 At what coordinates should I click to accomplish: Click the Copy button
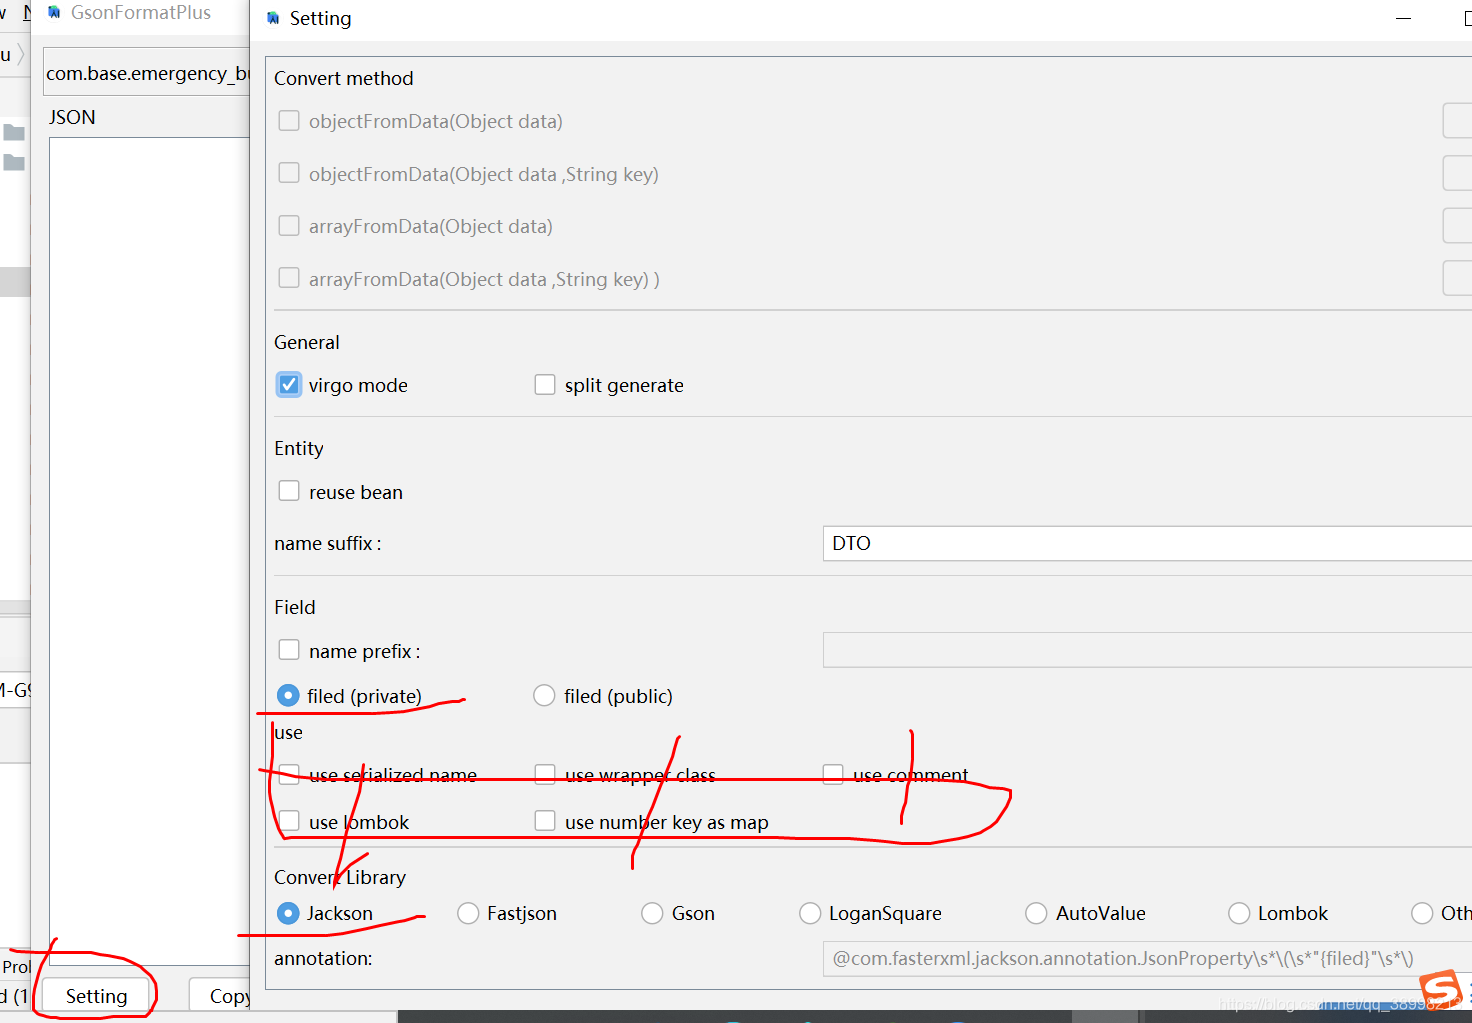point(232,995)
